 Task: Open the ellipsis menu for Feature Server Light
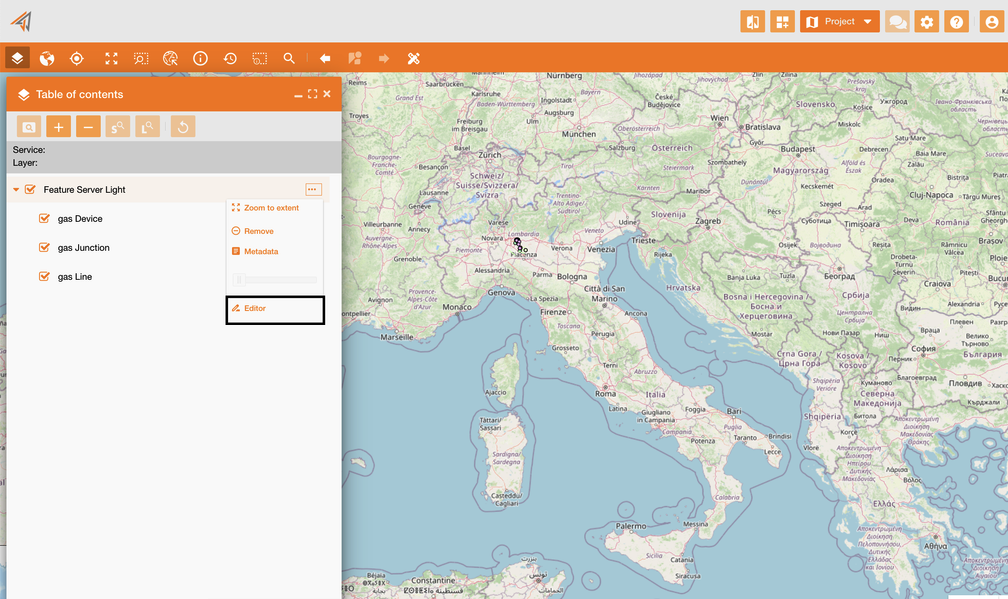(313, 190)
